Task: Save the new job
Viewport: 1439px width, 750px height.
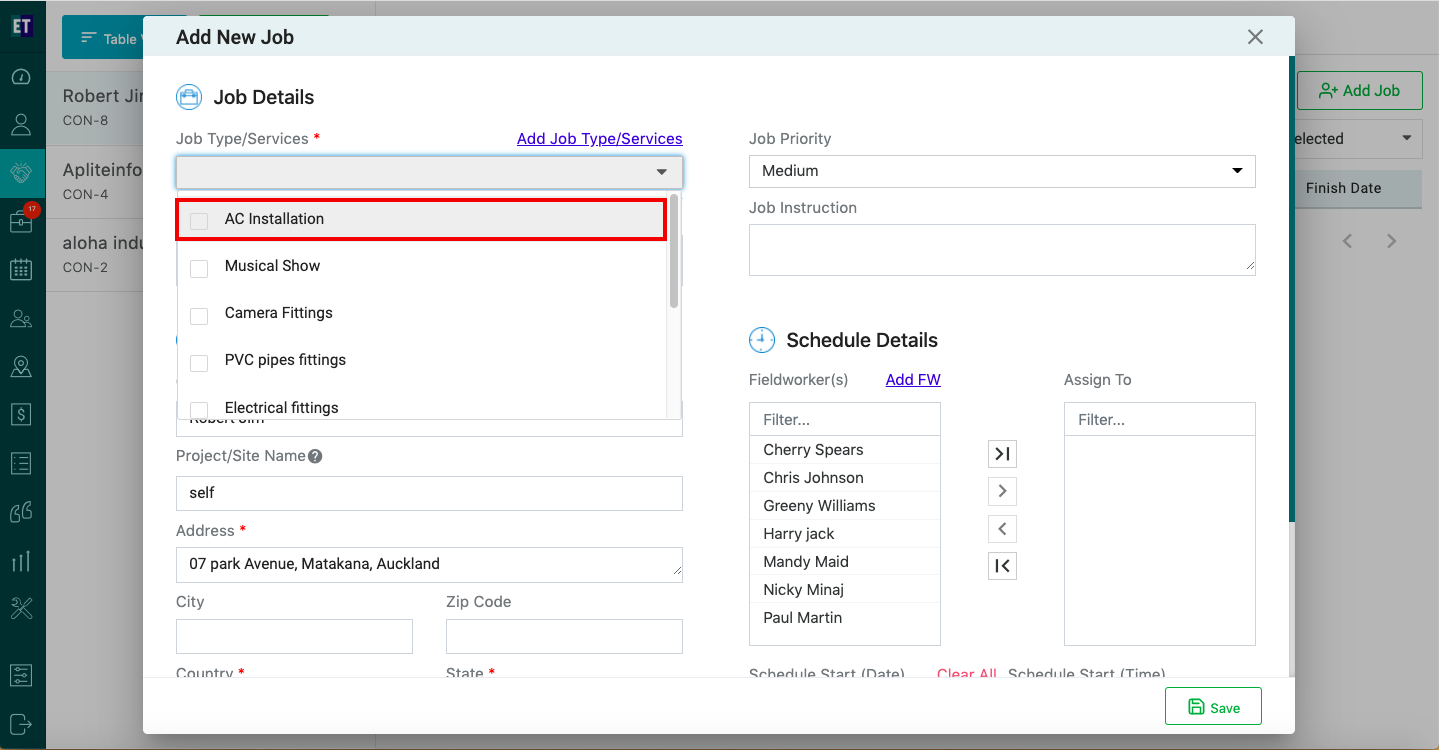Action: (x=1213, y=707)
